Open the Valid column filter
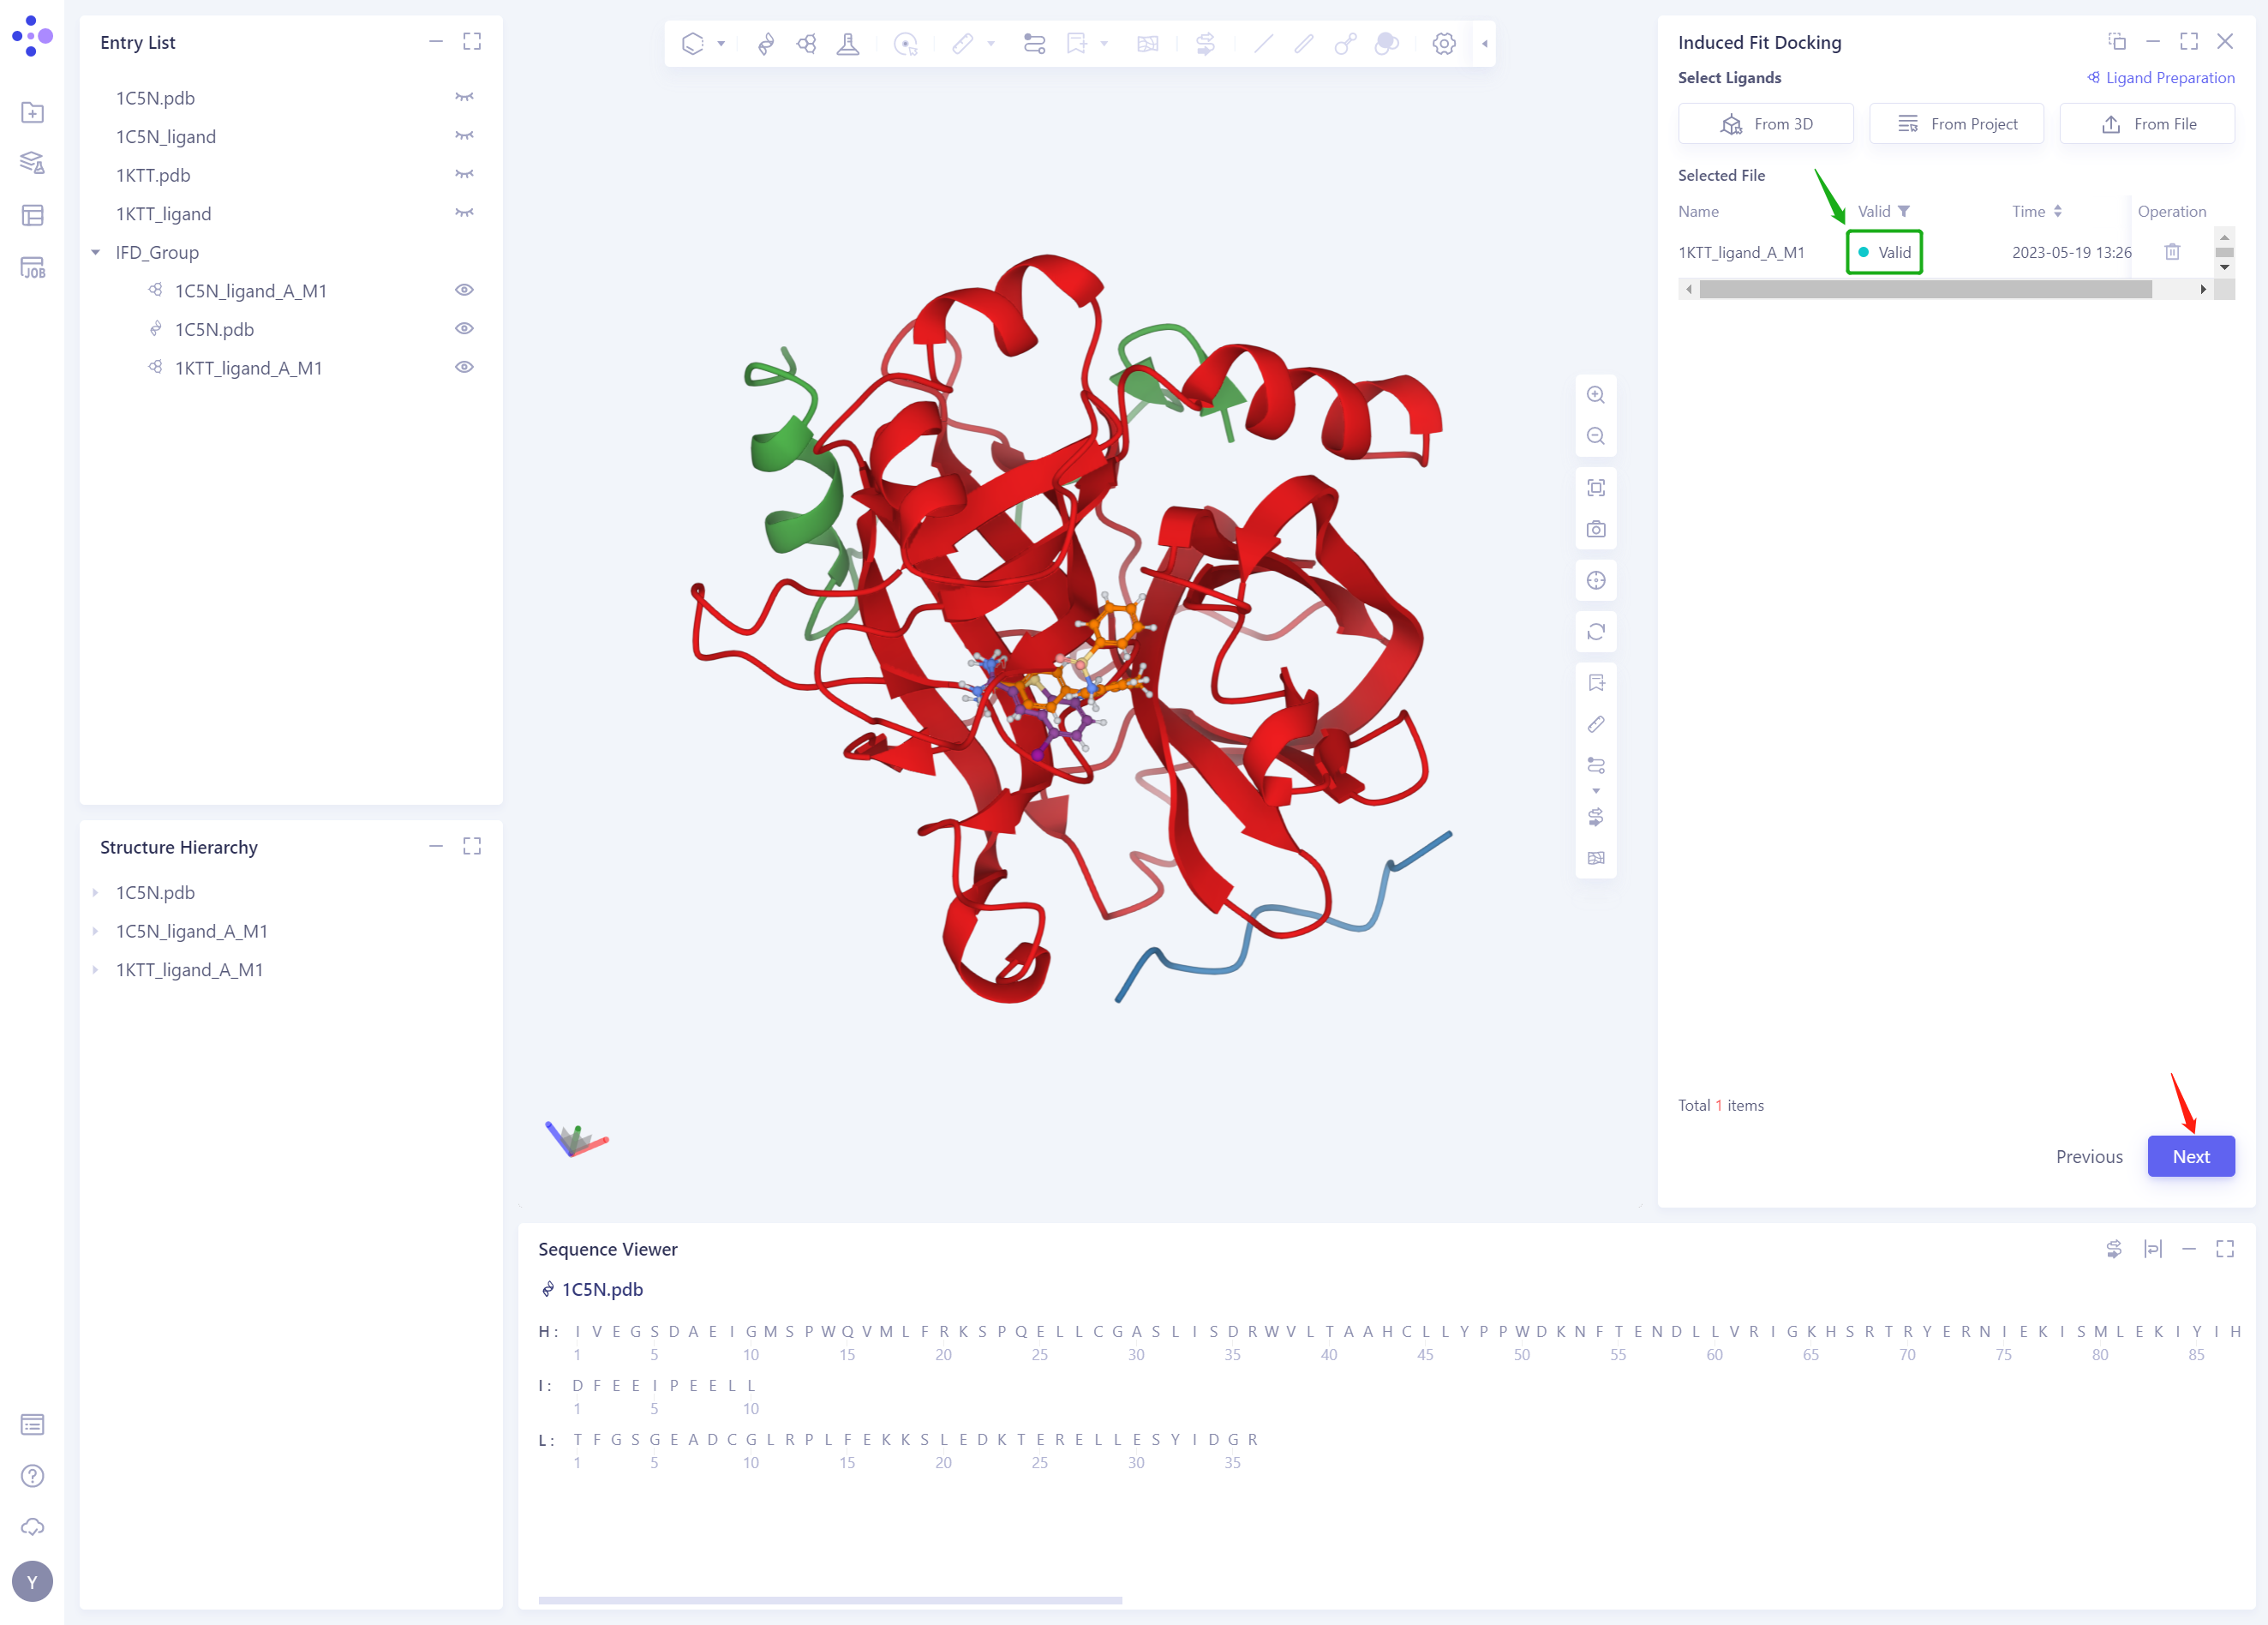The image size is (2268, 1625). pyautogui.click(x=1904, y=211)
